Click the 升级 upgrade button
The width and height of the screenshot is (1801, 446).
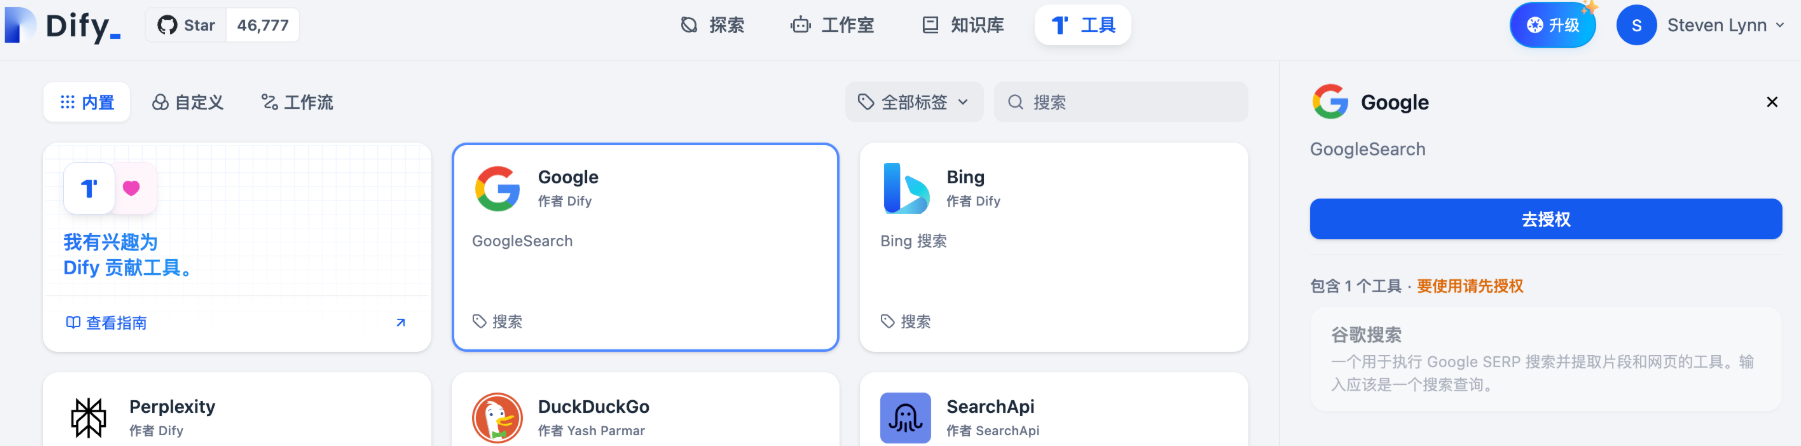(1552, 25)
